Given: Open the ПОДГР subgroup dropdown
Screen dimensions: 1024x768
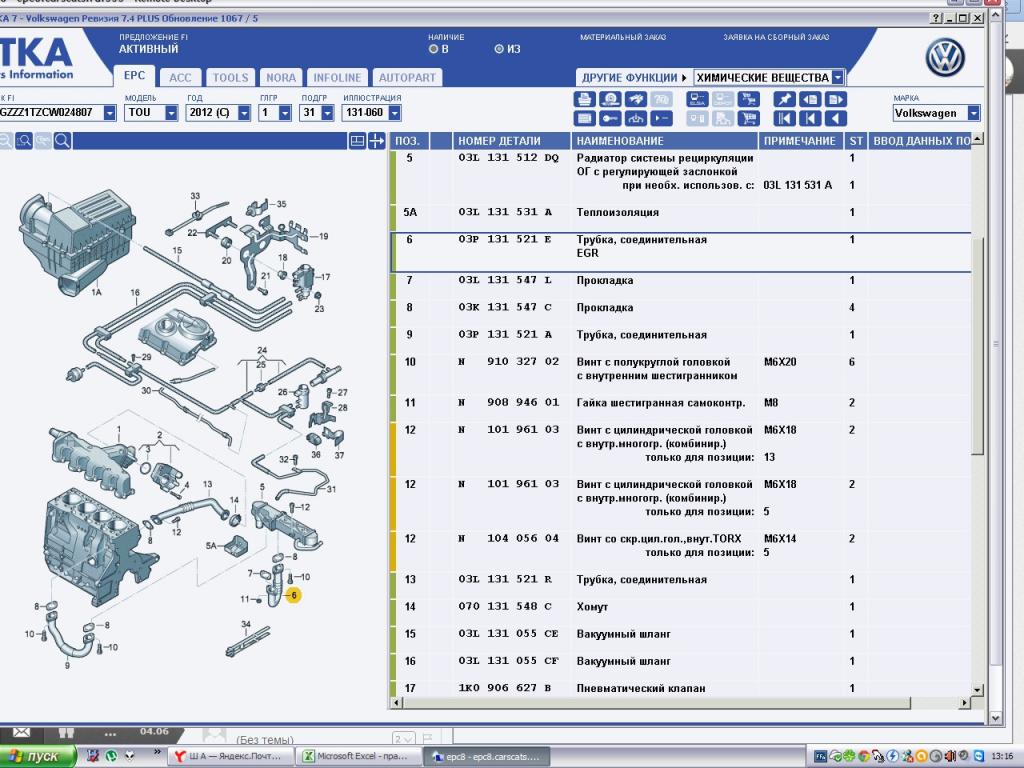Looking at the screenshot, I should pyautogui.click(x=328, y=113).
